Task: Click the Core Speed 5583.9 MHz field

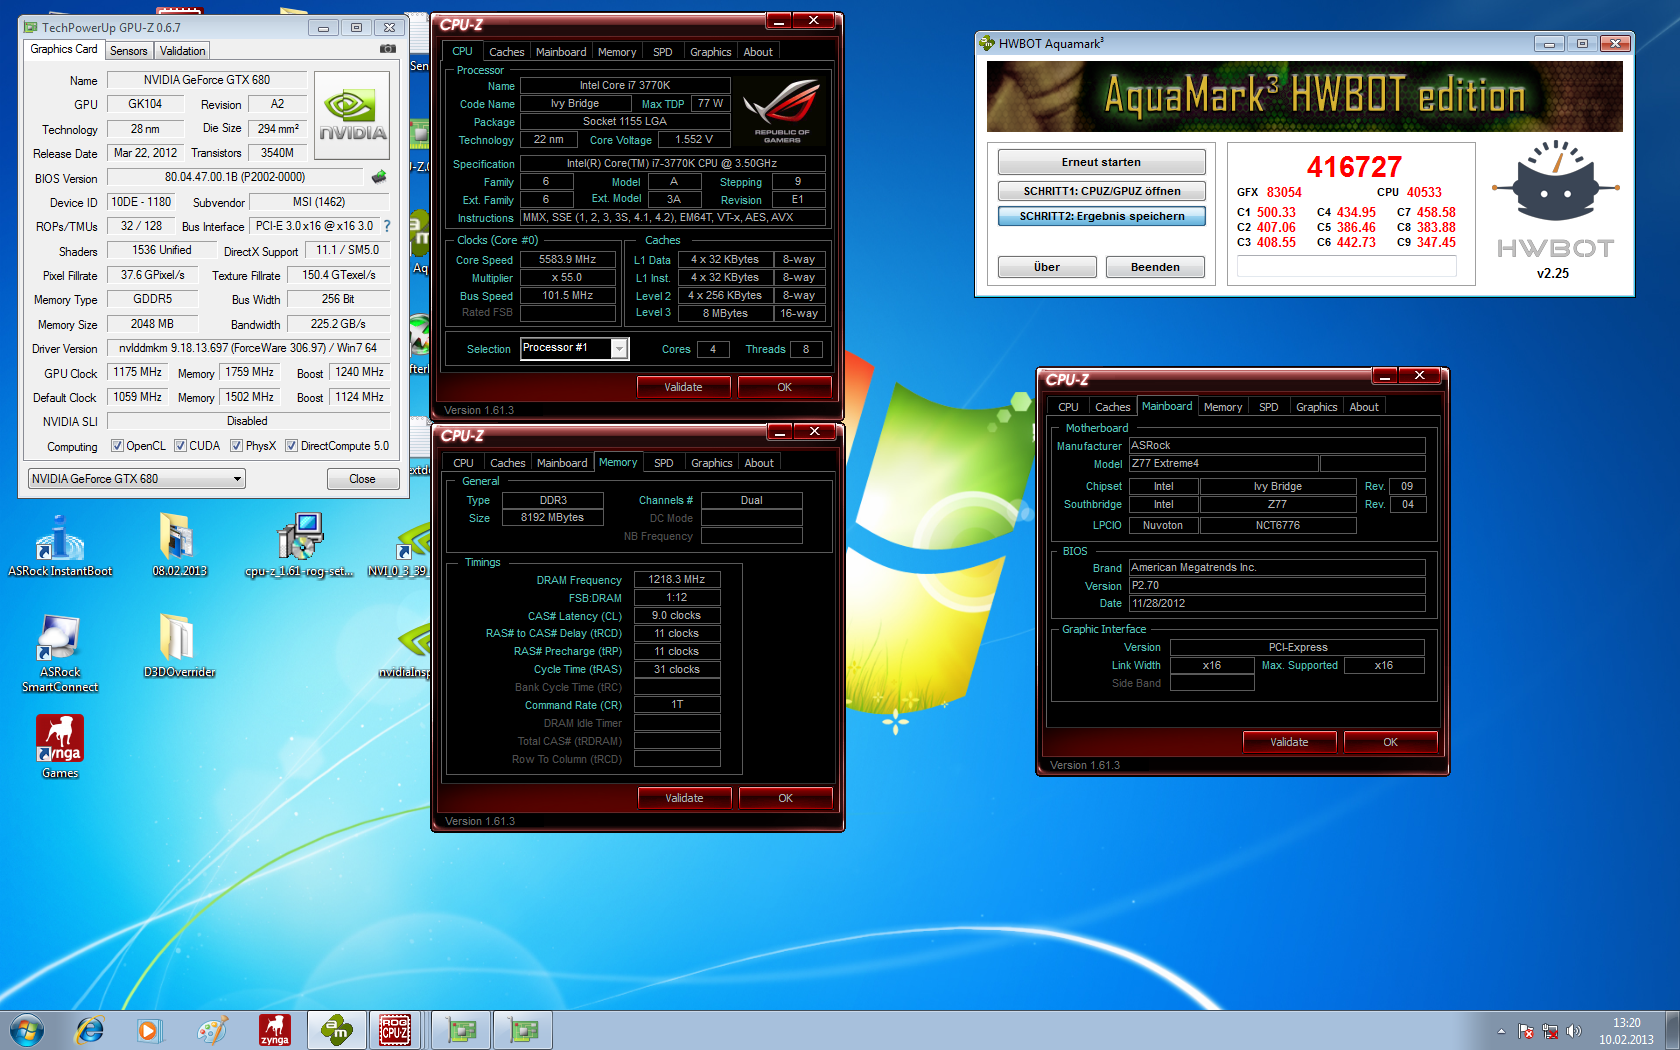Action: 567,260
